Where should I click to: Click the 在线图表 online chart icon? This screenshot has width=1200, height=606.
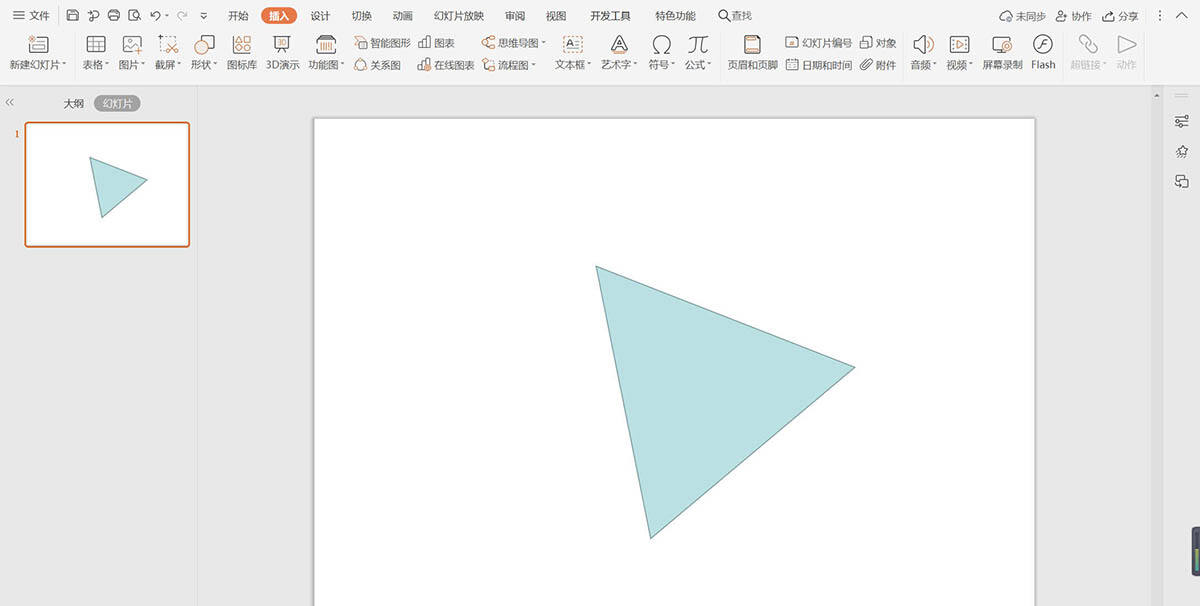(446, 65)
